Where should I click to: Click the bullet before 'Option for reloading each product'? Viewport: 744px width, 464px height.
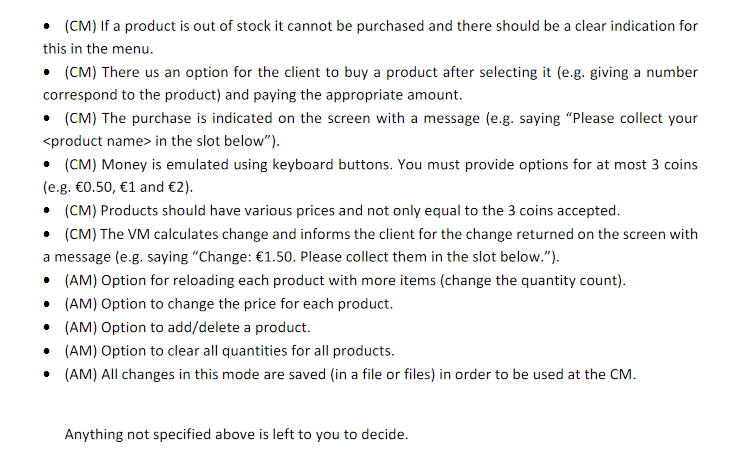click(46, 281)
